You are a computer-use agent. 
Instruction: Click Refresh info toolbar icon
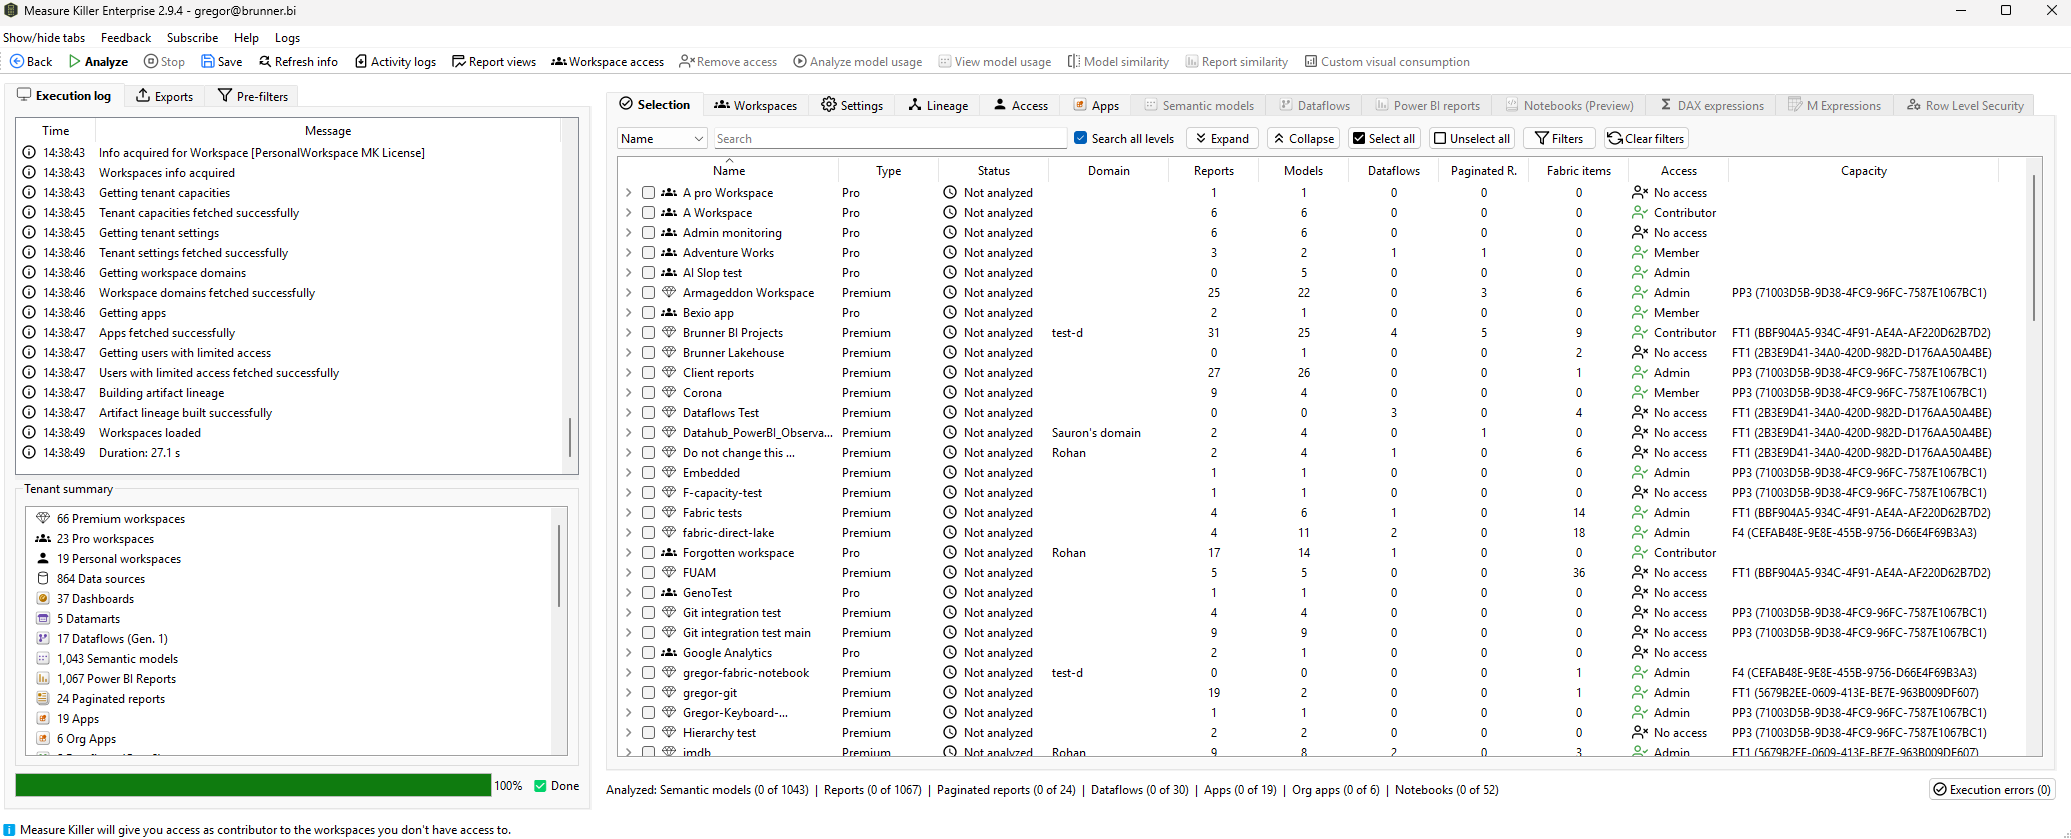click(x=265, y=61)
